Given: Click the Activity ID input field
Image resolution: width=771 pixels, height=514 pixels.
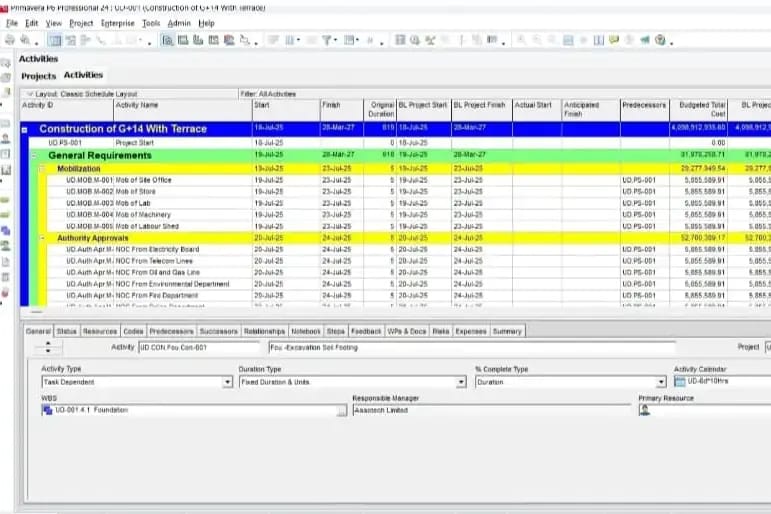Looking at the screenshot, I should point(199,348).
